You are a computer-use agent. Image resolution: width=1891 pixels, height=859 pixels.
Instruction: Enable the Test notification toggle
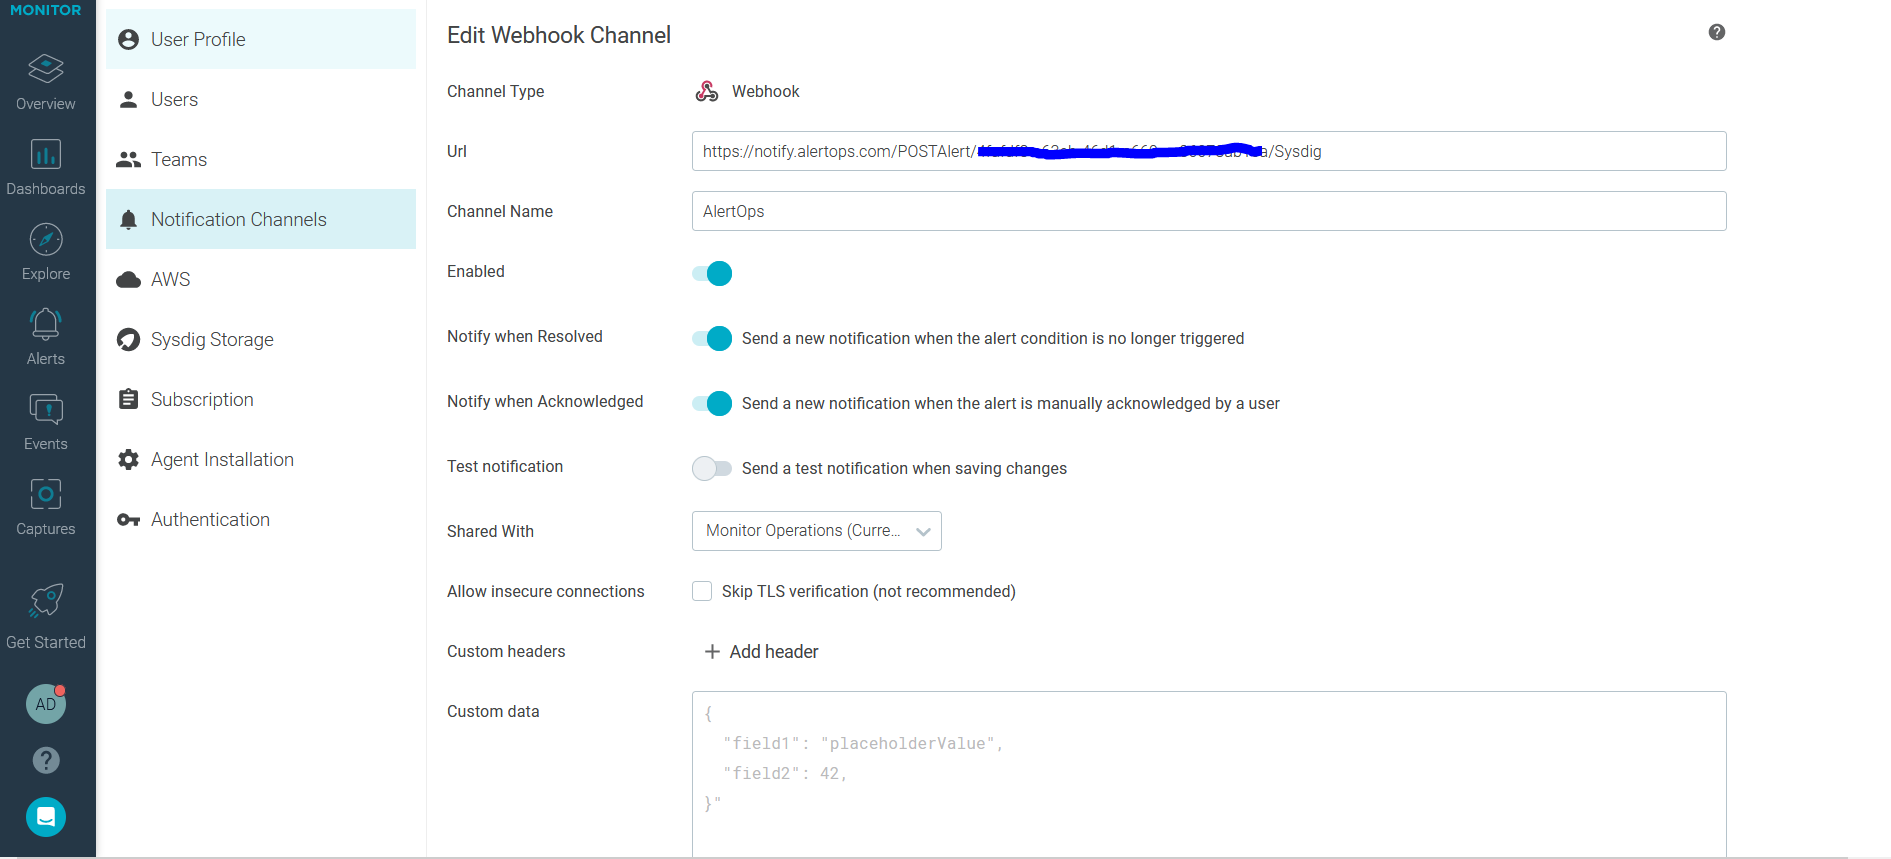pos(712,468)
